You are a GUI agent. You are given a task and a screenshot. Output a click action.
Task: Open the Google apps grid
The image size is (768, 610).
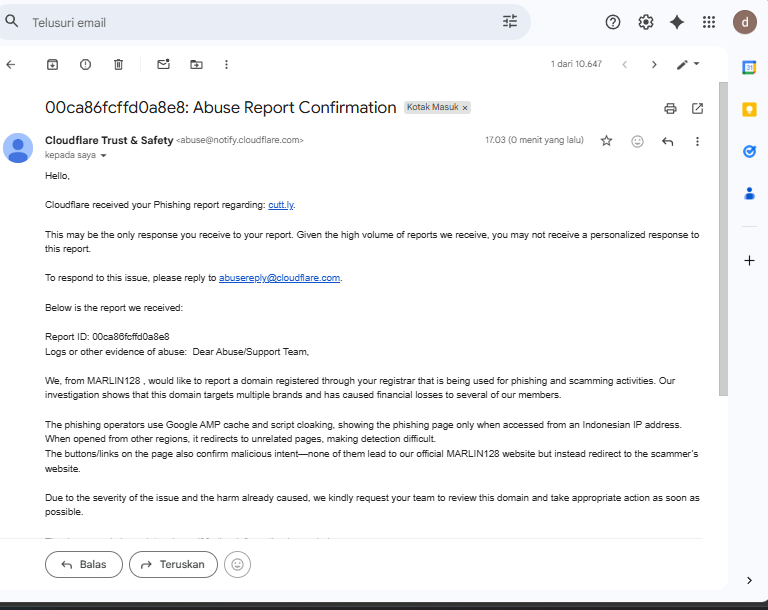point(709,22)
